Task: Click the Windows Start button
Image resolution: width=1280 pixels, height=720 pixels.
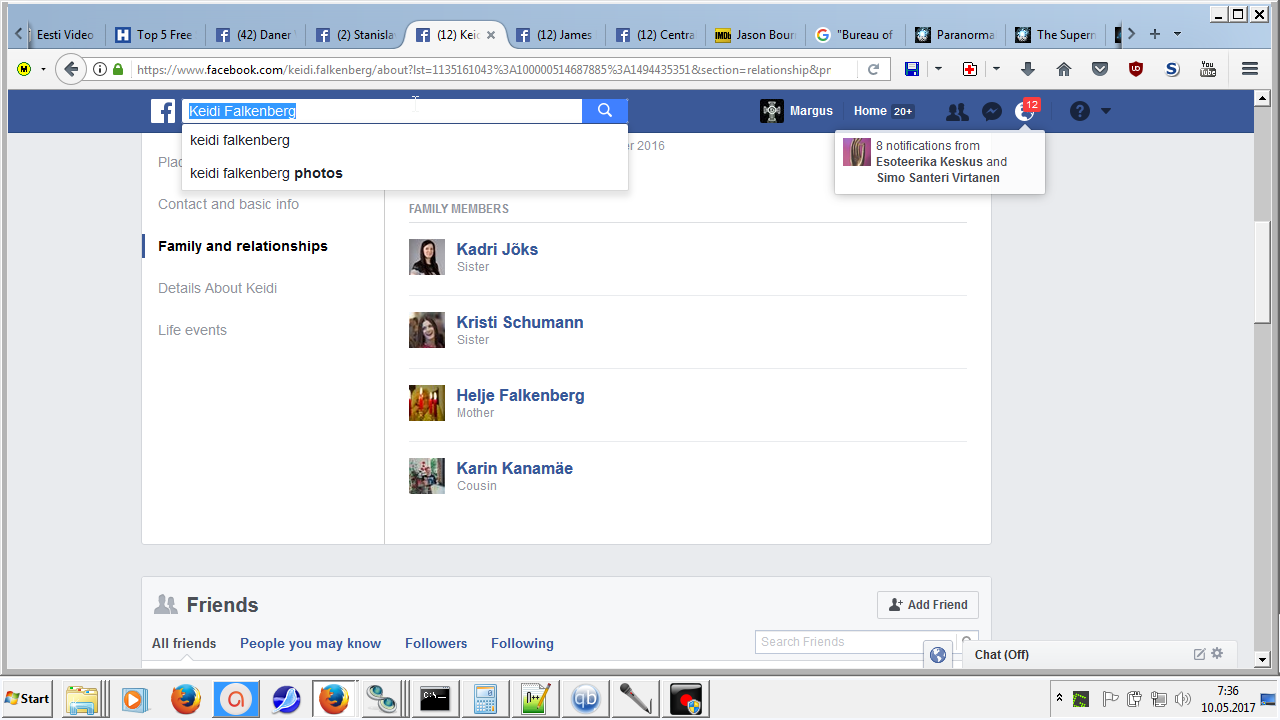Action: (28, 698)
